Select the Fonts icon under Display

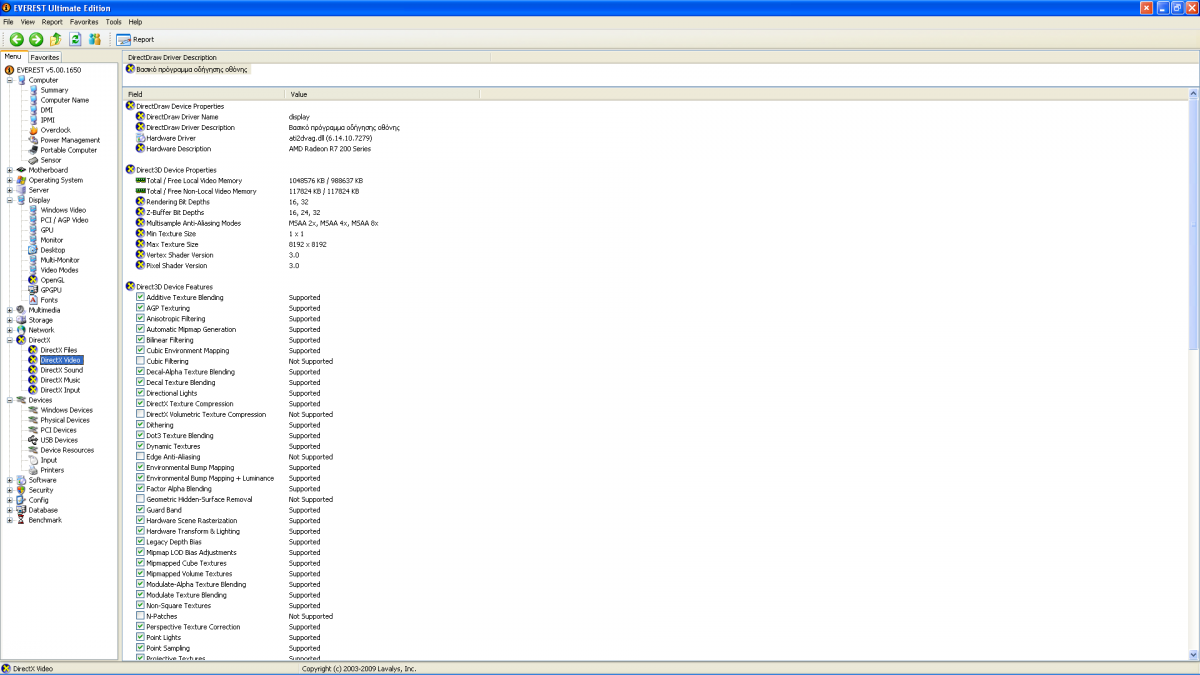point(33,300)
